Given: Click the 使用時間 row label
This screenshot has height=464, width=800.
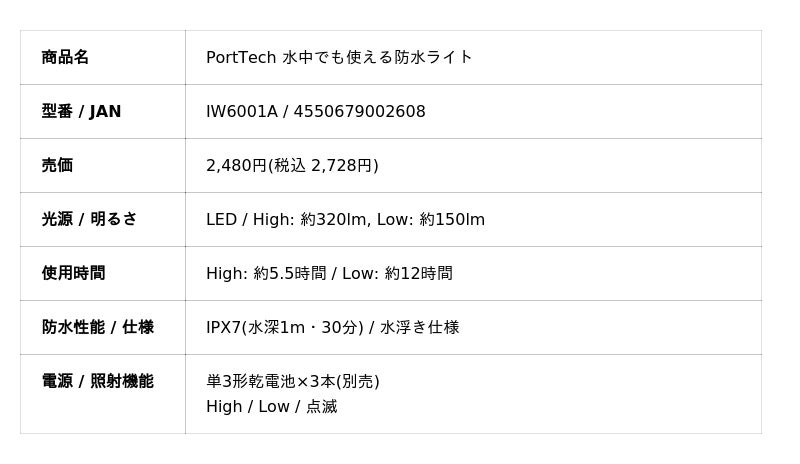Looking at the screenshot, I should click(x=73, y=274).
